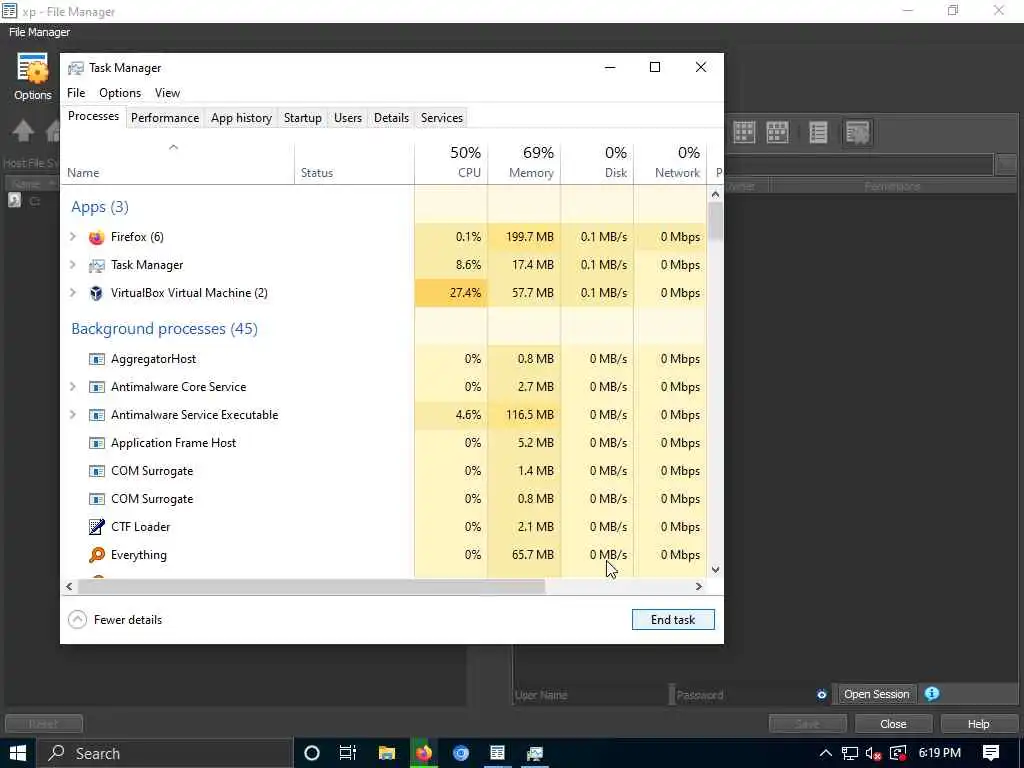
Task: Click the Everything magnifier icon
Action: coord(97,555)
